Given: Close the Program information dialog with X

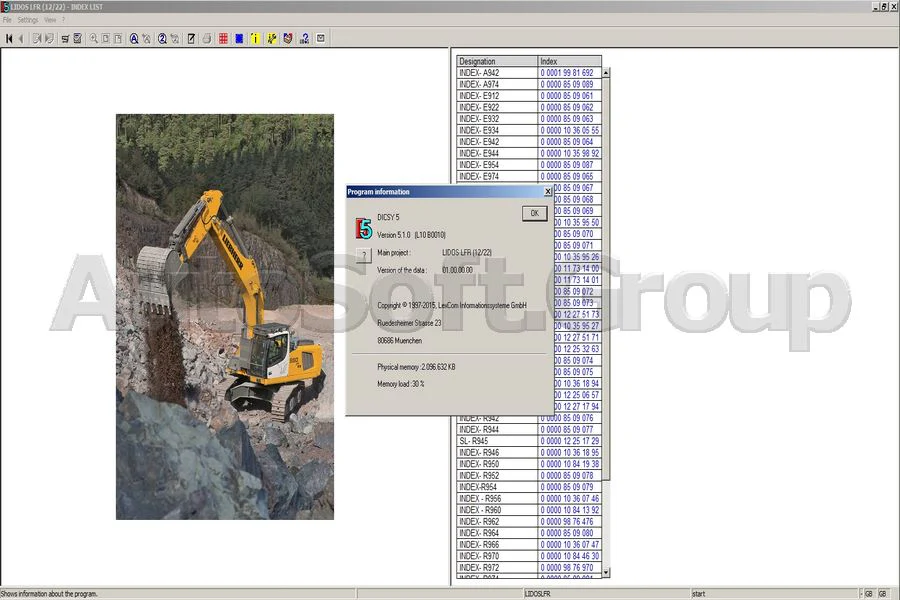Looking at the screenshot, I should (547, 191).
